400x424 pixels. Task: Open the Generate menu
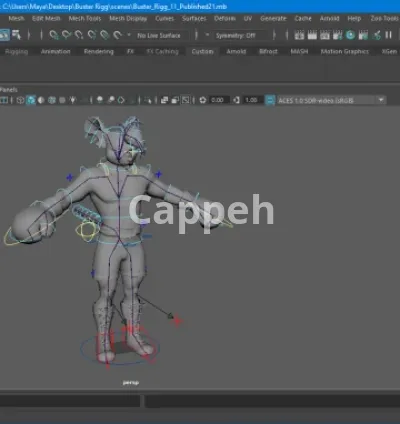(273, 19)
